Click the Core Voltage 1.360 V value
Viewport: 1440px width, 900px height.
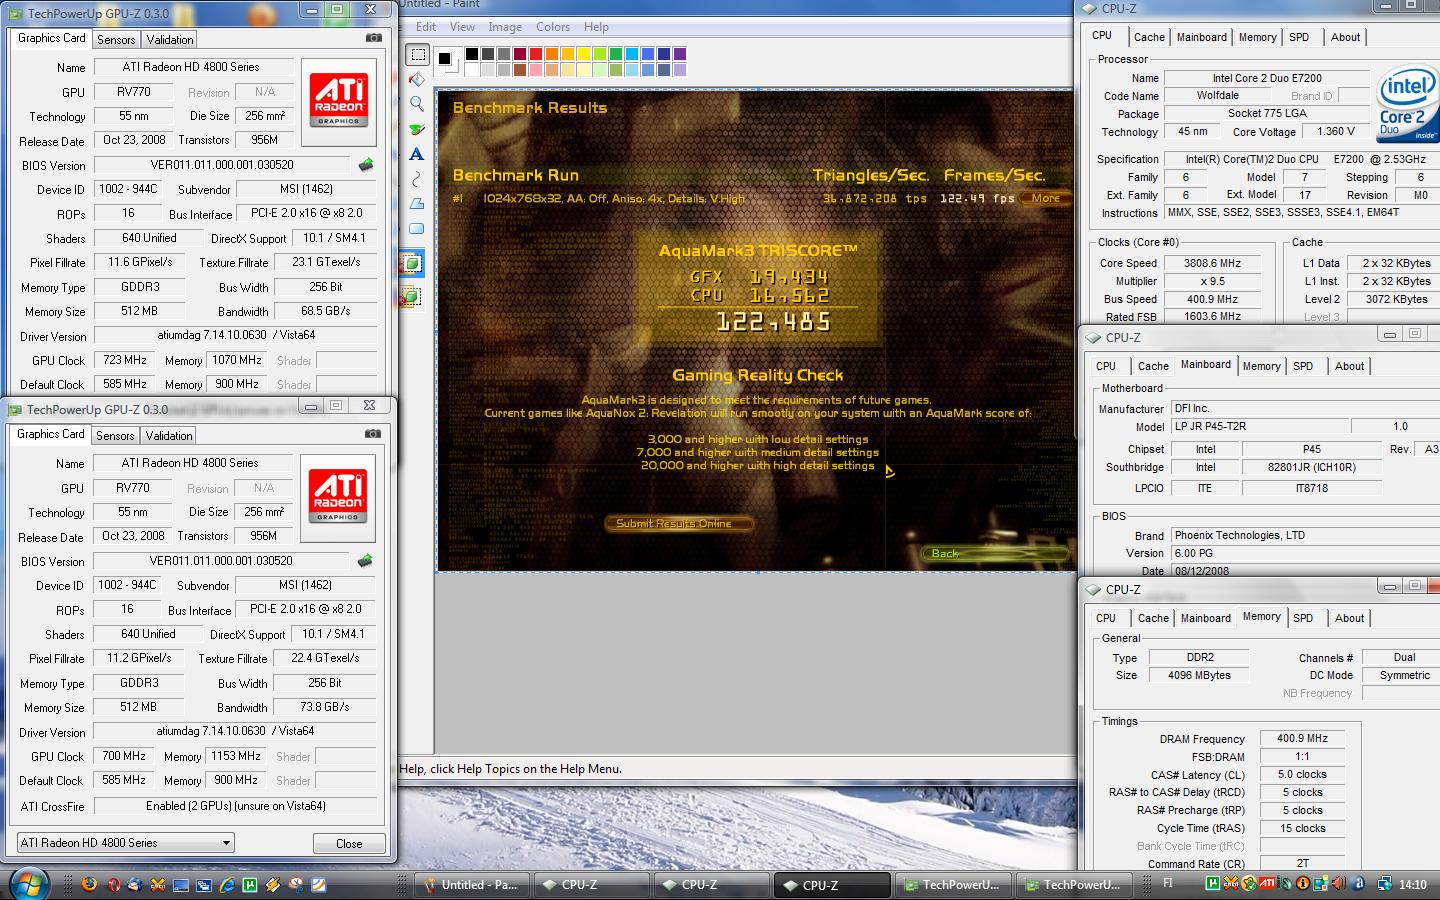click(x=1336, y=131)
